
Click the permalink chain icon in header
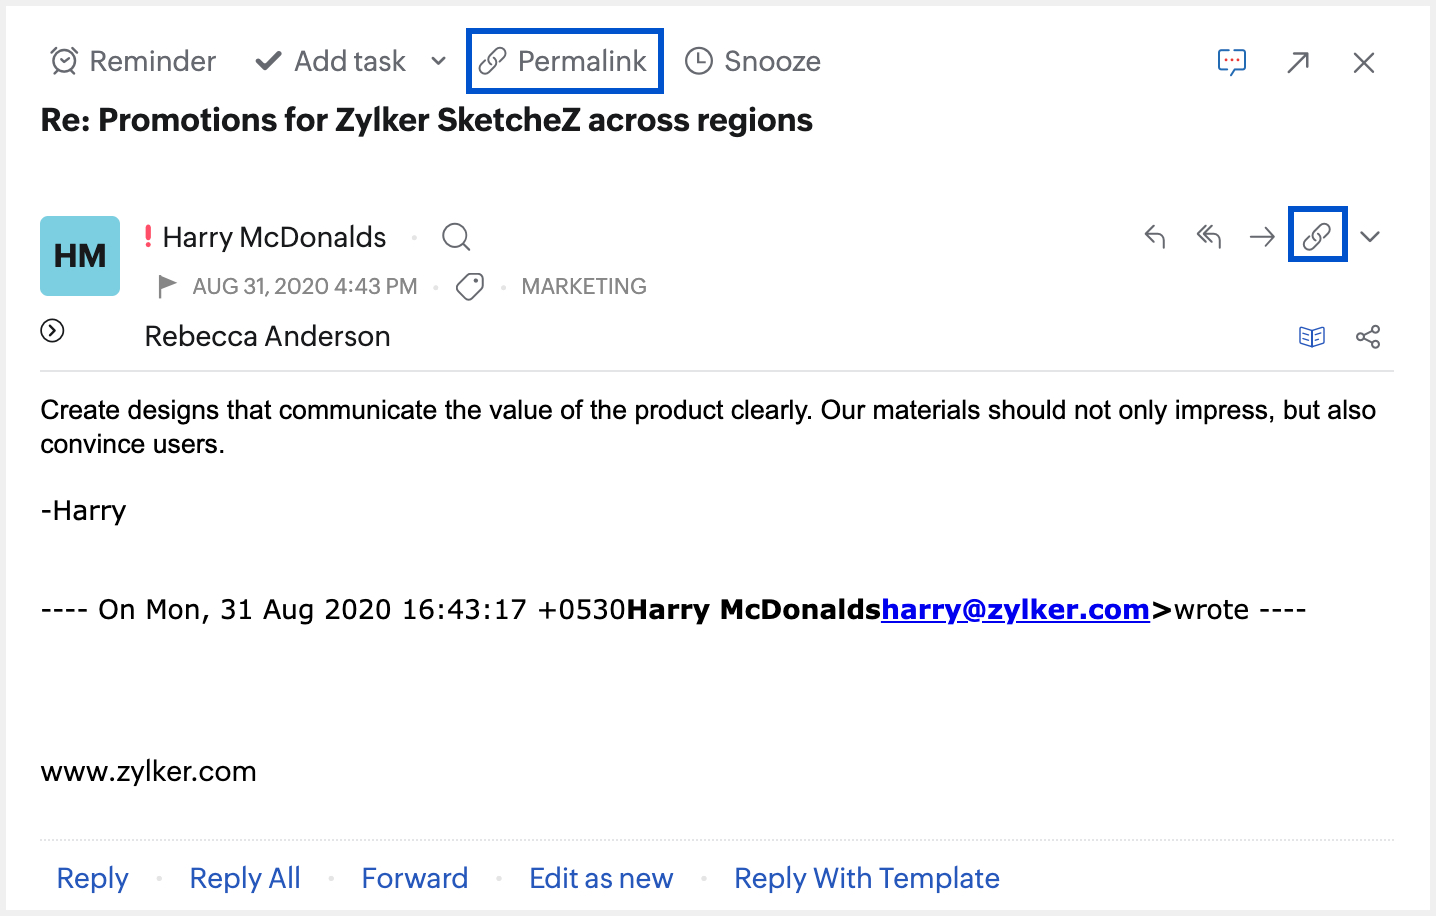coord(1317,236)
